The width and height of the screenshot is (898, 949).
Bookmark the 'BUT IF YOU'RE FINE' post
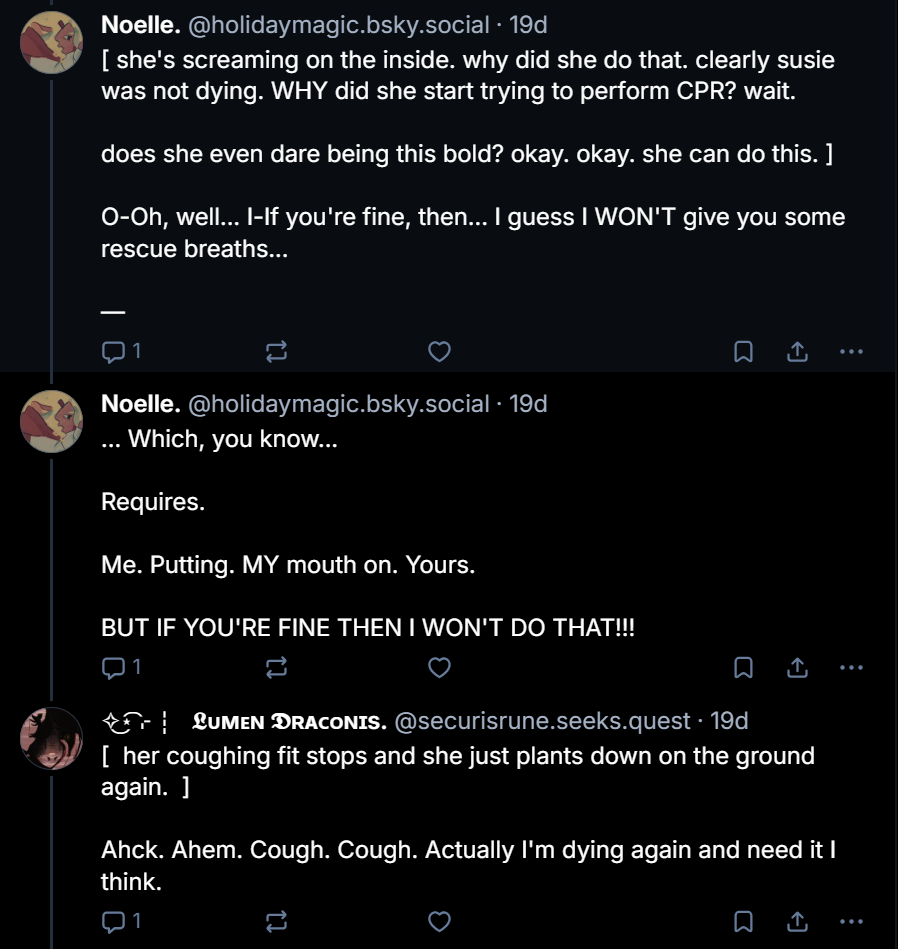click(743, 667)
